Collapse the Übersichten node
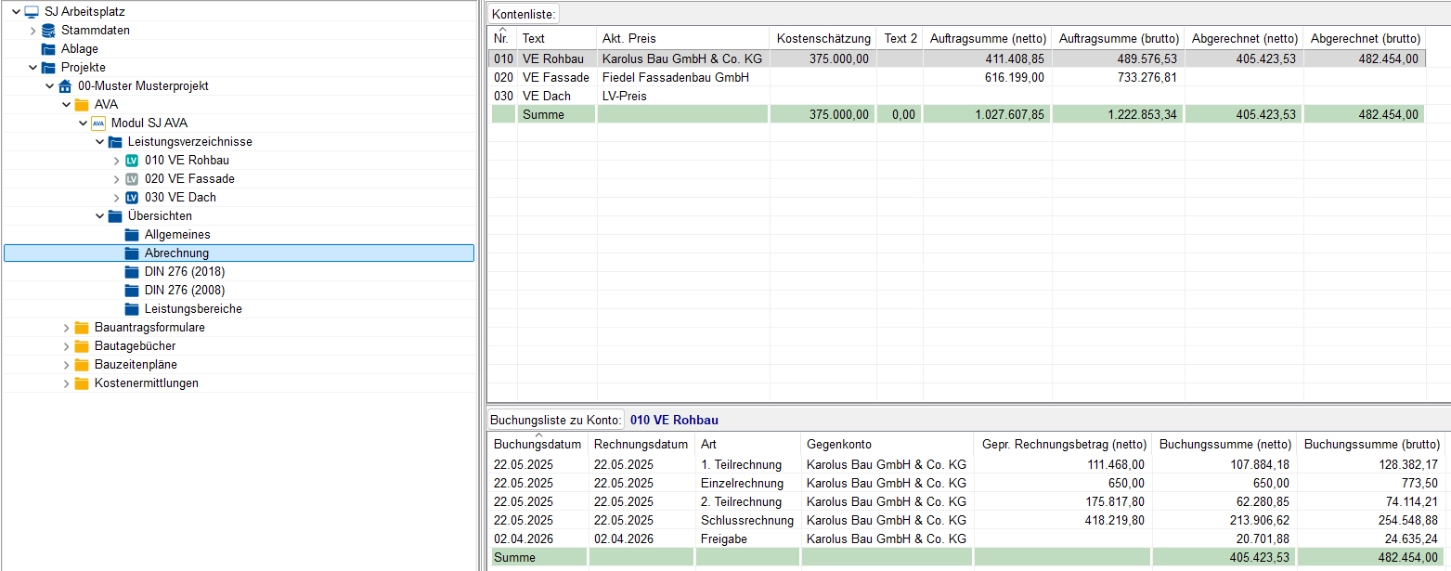 pyautogui.click(x=99, y=216)
